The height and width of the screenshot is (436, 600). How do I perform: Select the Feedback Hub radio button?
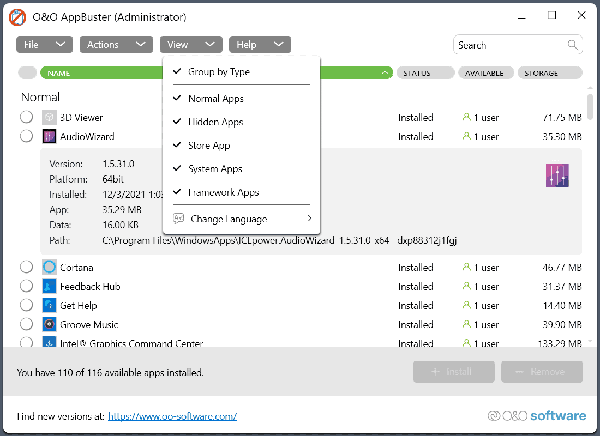26,286
